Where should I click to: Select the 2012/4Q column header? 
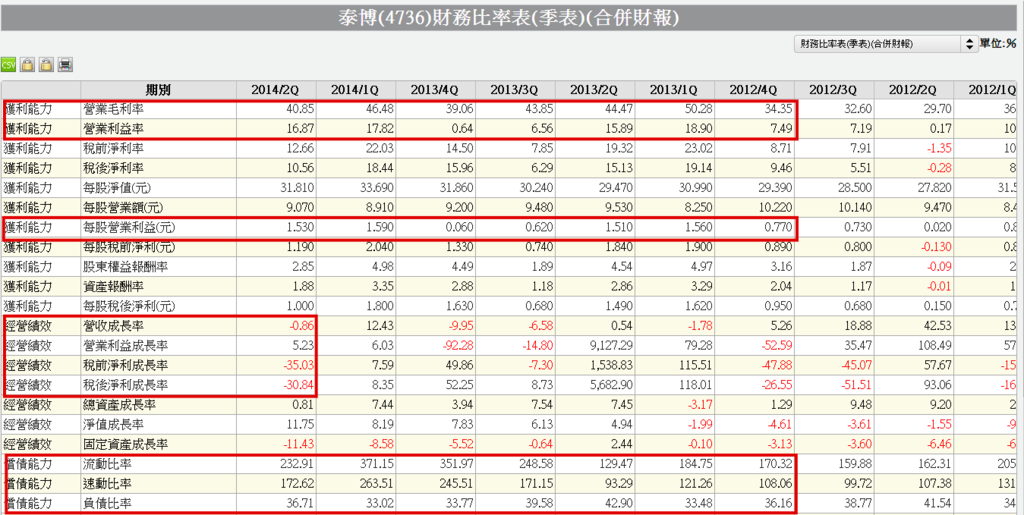(x=754, y=90)
